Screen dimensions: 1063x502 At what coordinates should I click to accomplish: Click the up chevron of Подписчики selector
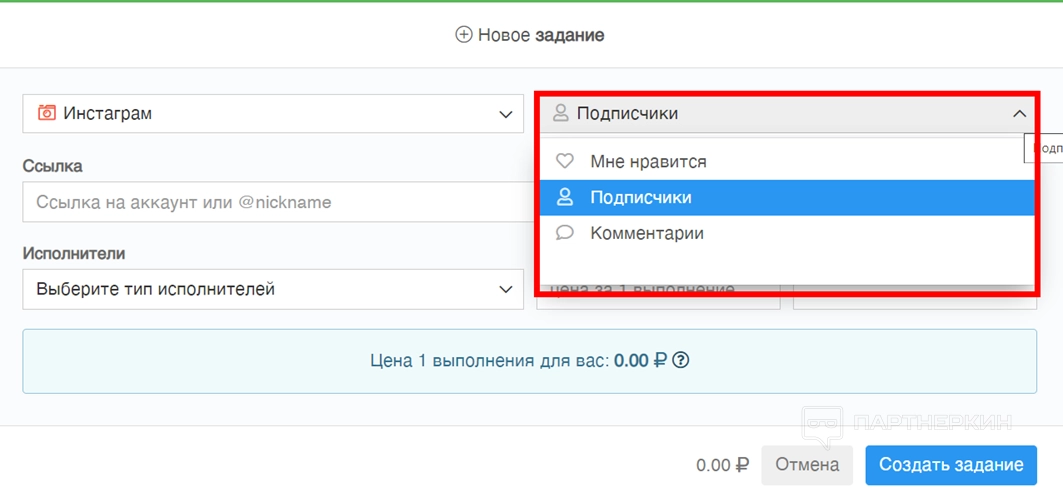(1019, 114)
